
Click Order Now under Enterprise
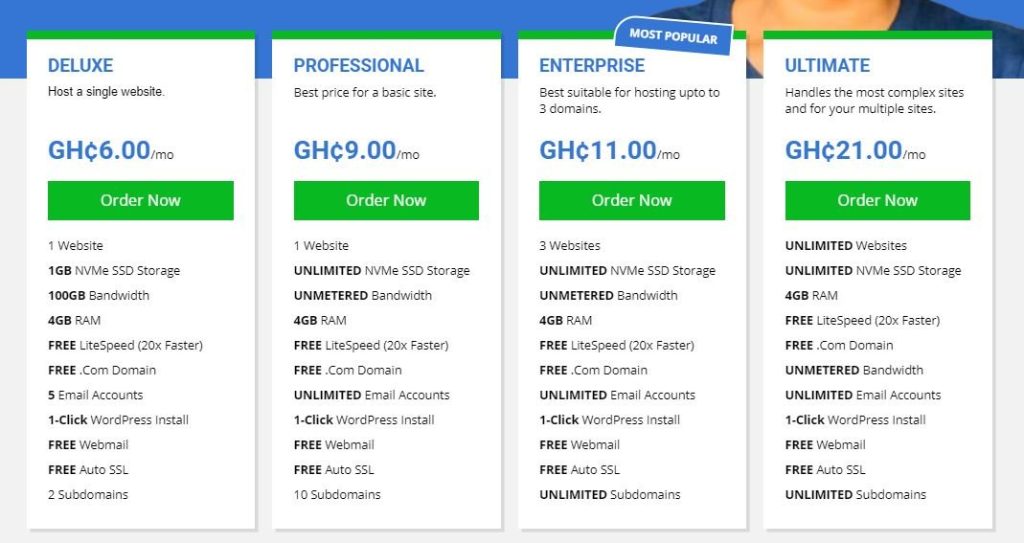coord(632,201)
